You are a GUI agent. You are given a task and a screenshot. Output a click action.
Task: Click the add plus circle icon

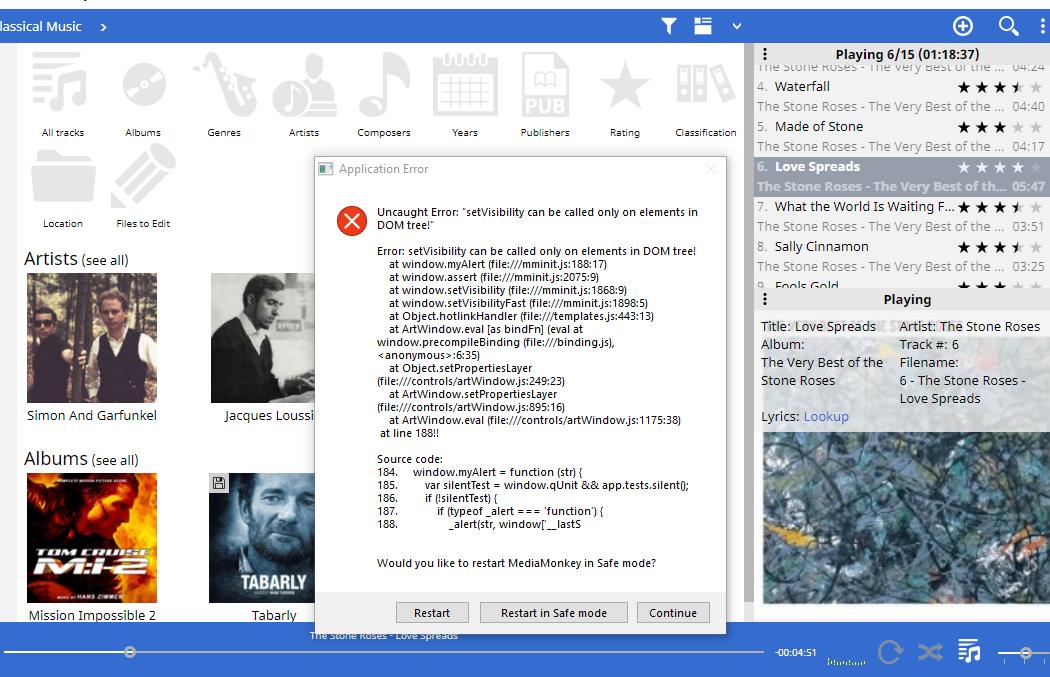pyautogui.click(x=962, y=27)
